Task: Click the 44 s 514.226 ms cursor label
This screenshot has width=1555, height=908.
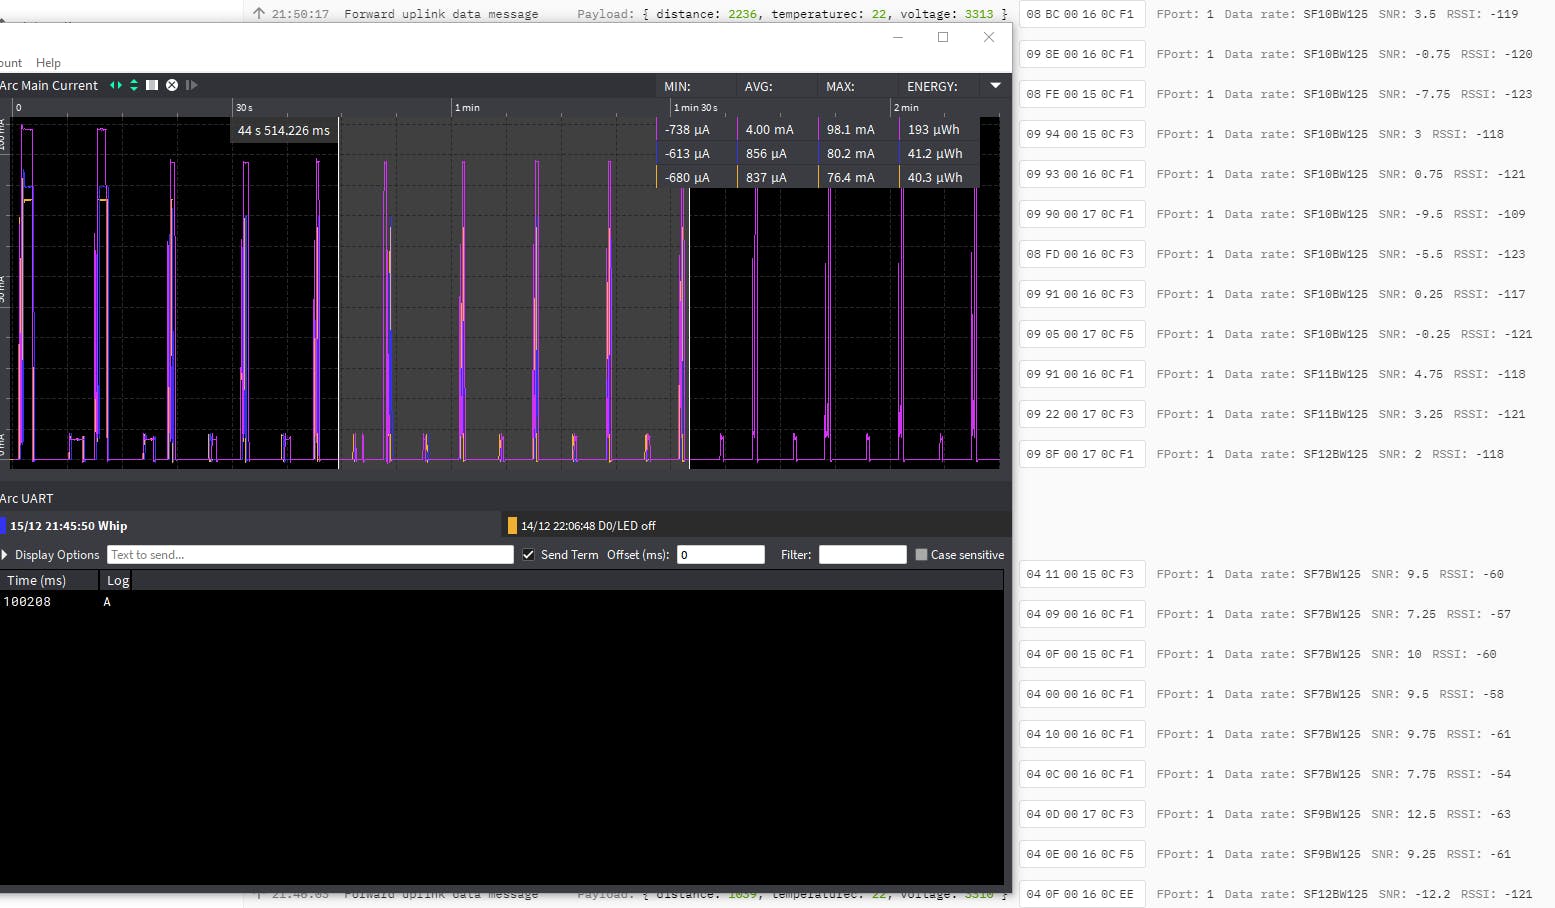Action: point(284,131)
